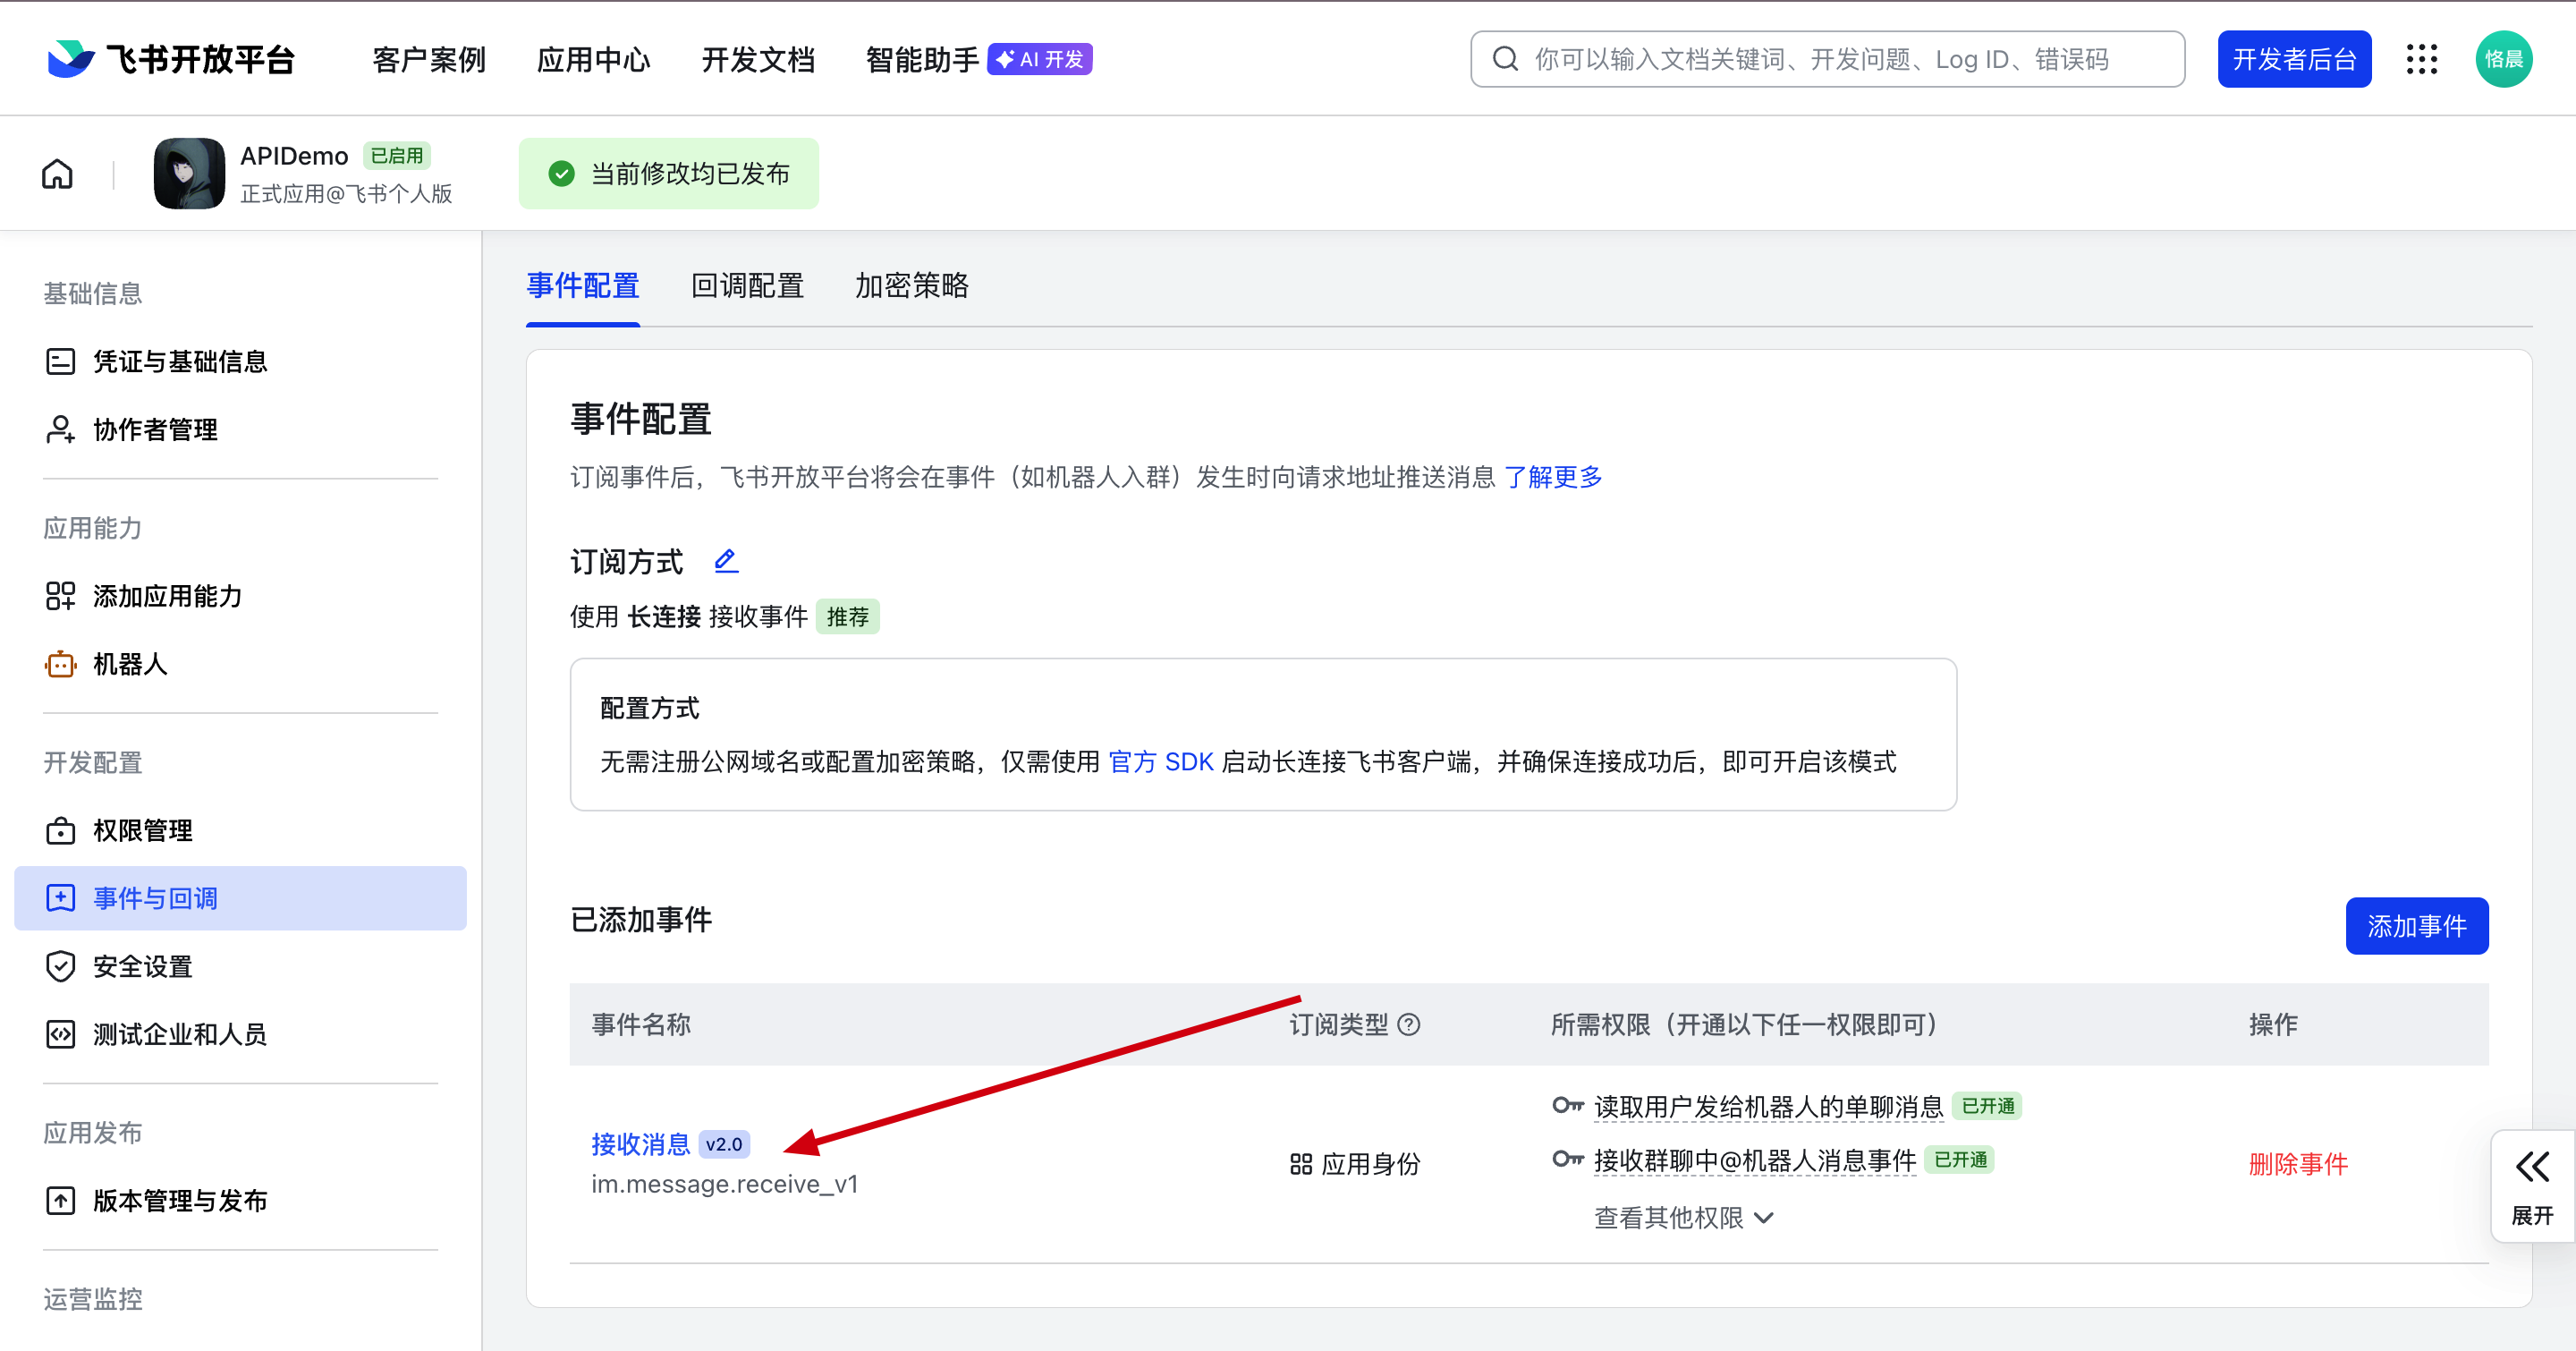Switch to the 加密策略 tab
The height and width of the screenshot is (1351, 2576).
click(911, 286)
